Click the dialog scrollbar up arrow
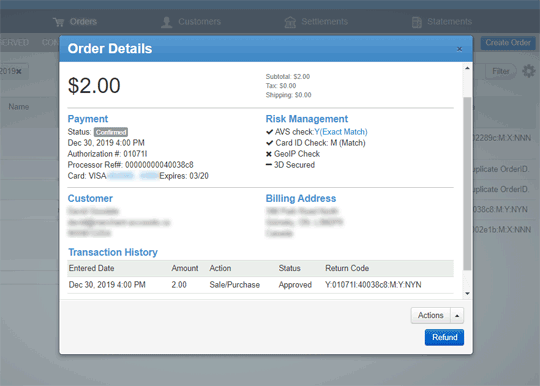540x386 pixels. tap(467, 68)
